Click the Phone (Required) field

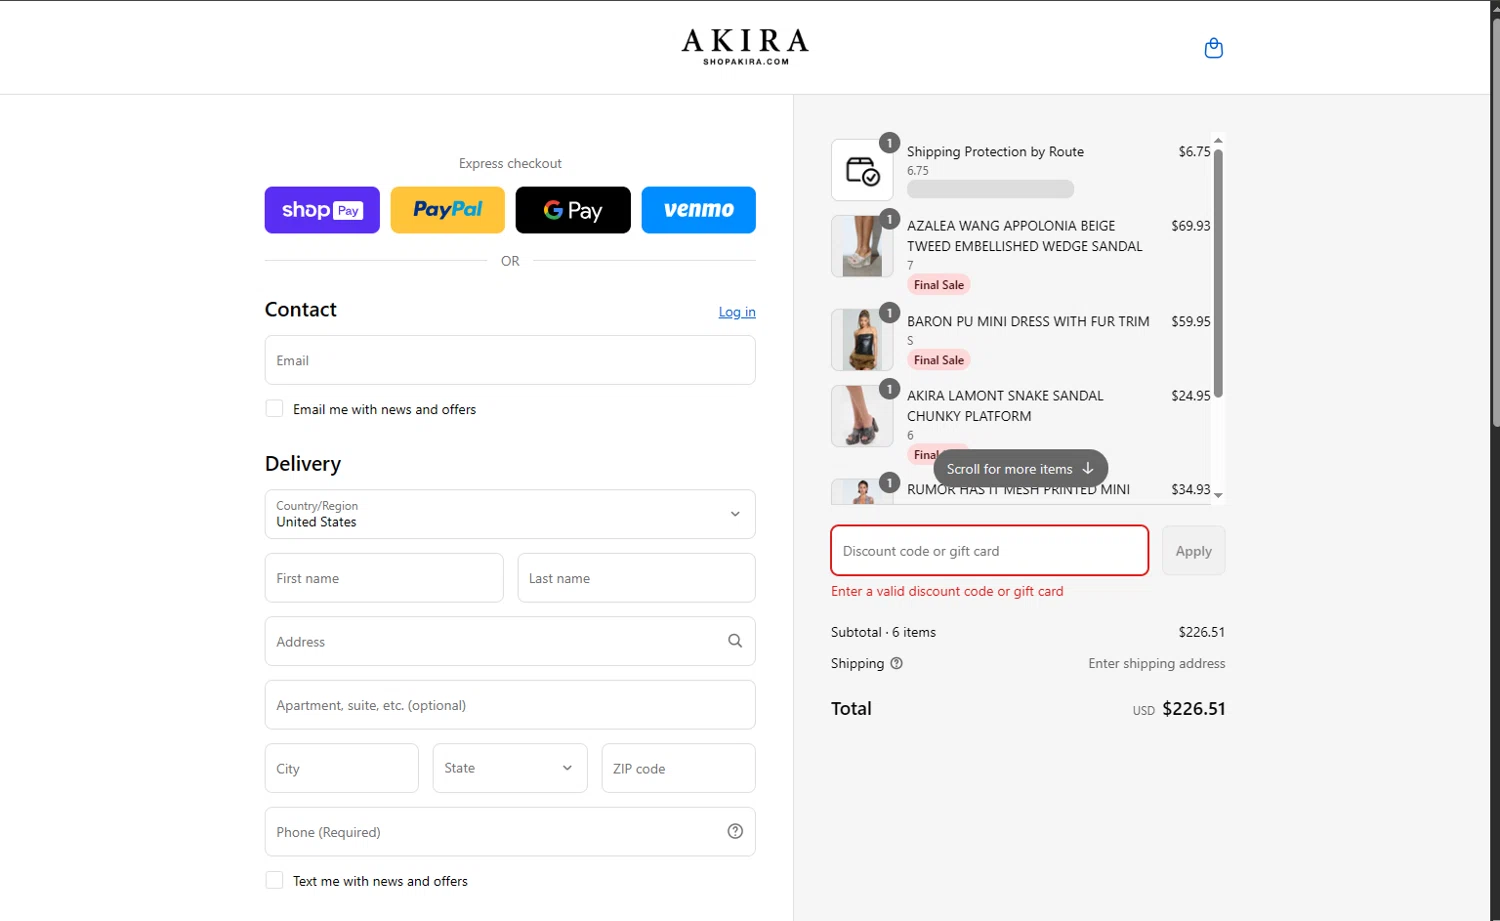tap(510, 832)
